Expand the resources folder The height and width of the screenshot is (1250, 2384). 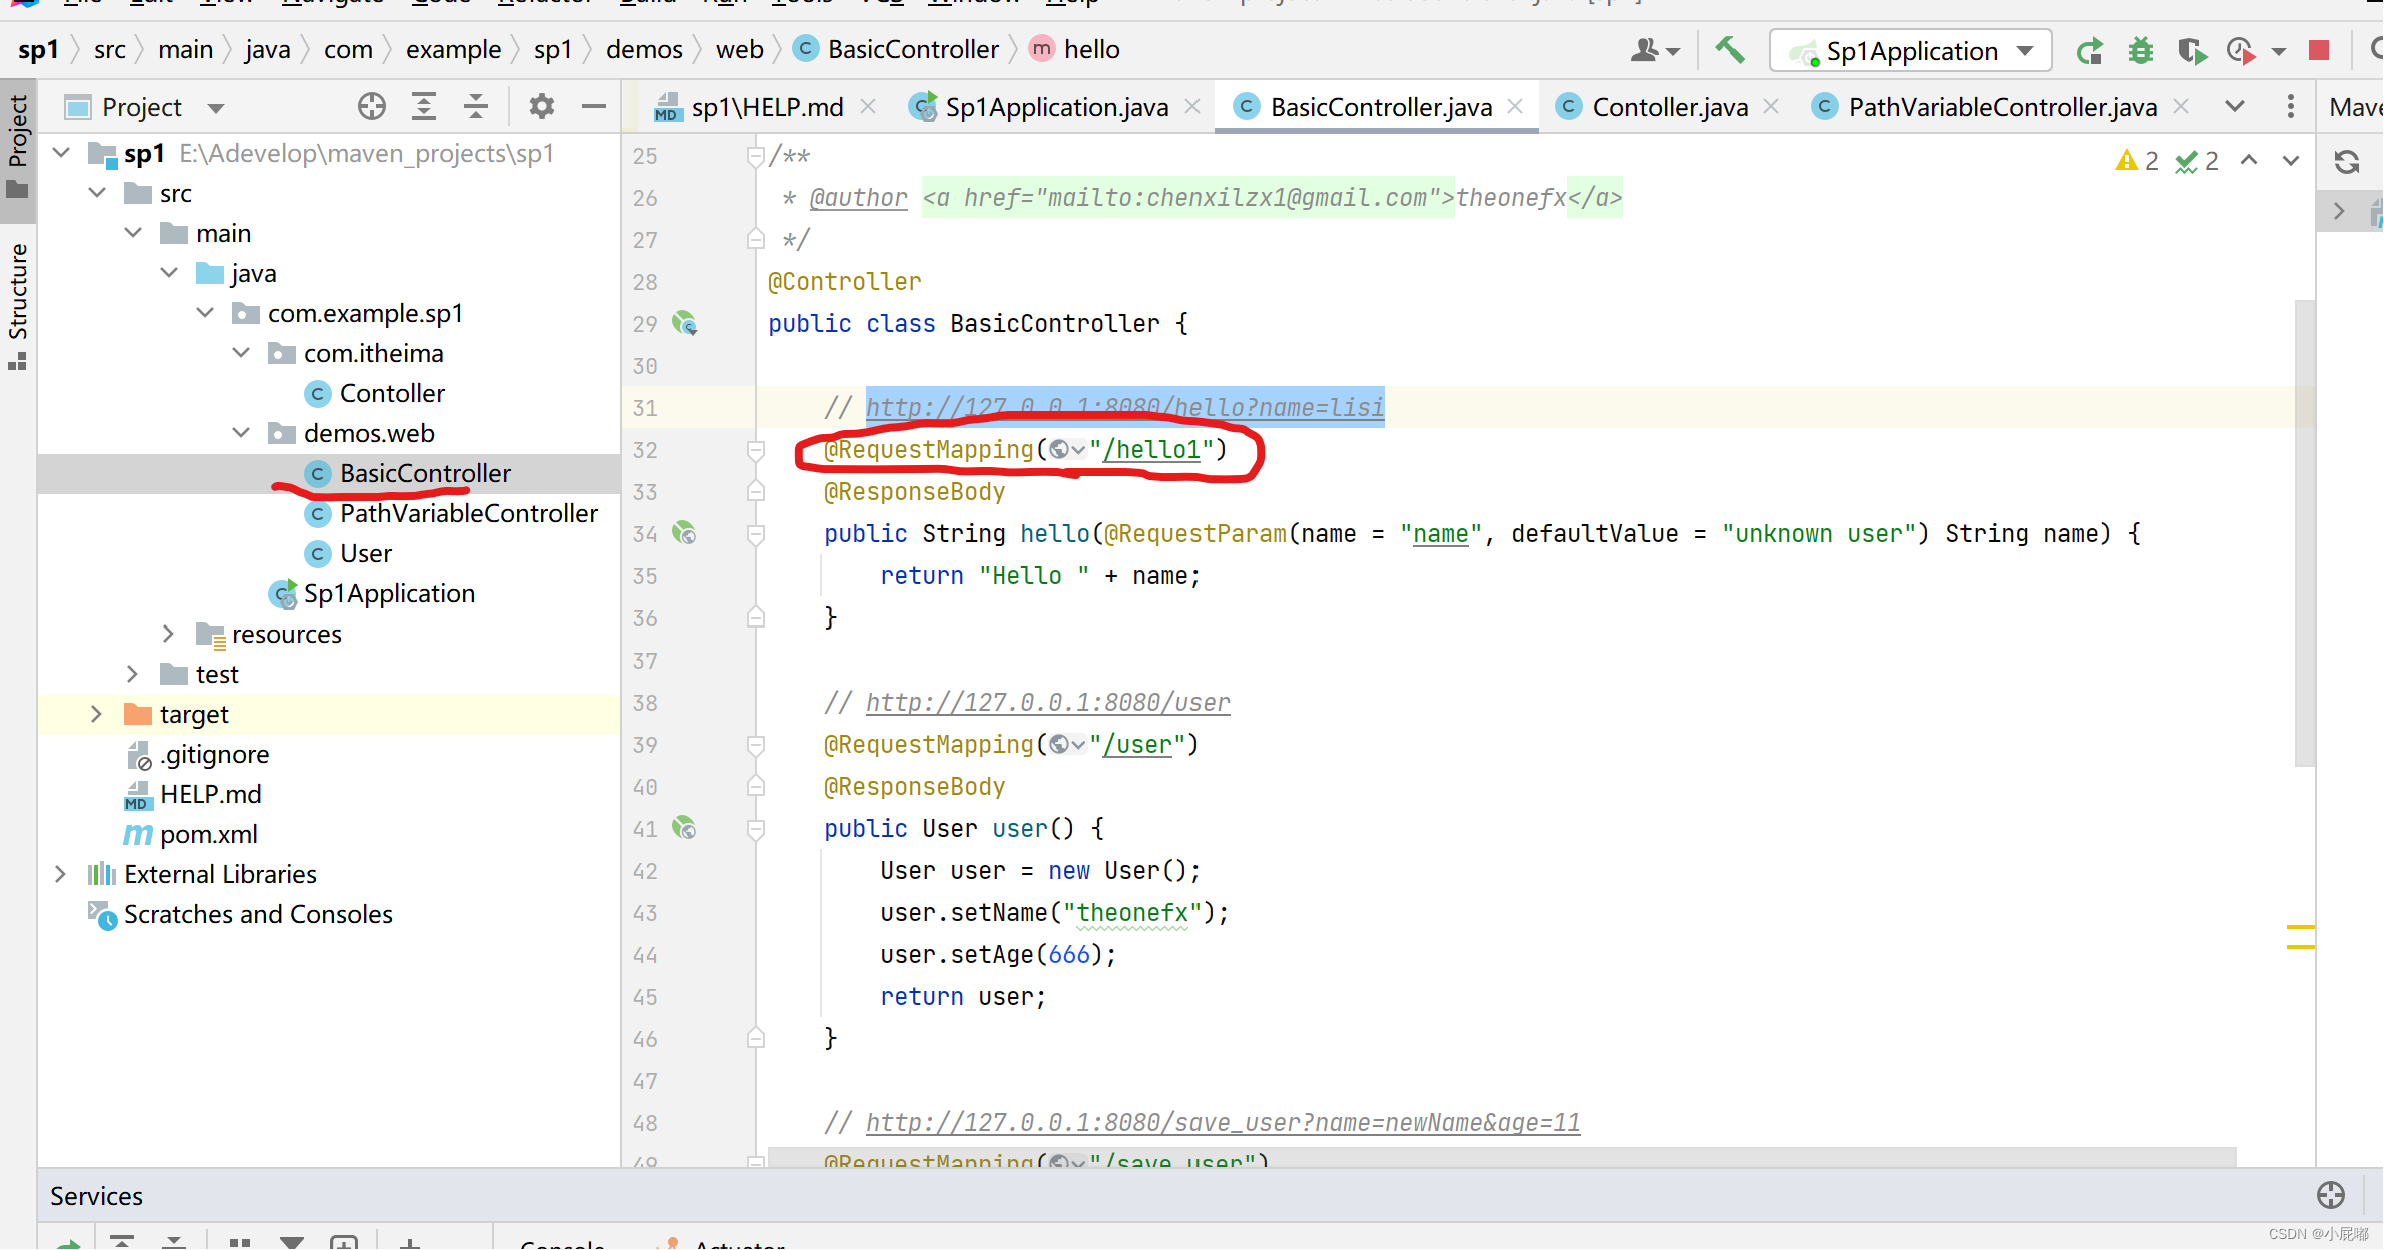click(168, 634)
